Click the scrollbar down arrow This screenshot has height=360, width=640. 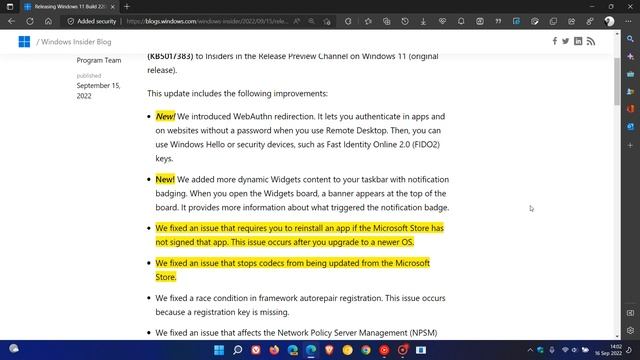(x=617, y=336)
